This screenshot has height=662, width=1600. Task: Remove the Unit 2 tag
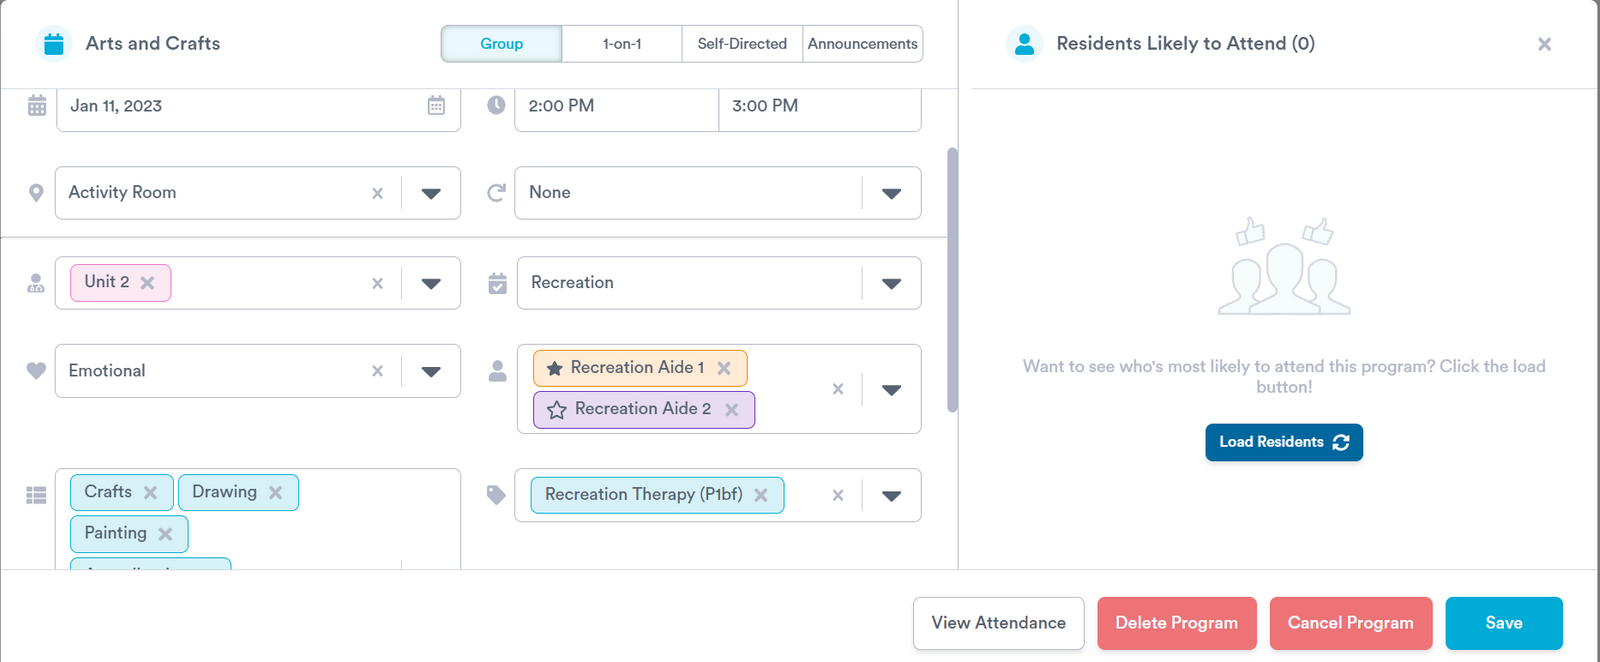pyautogui.click(x=148, y=283)
